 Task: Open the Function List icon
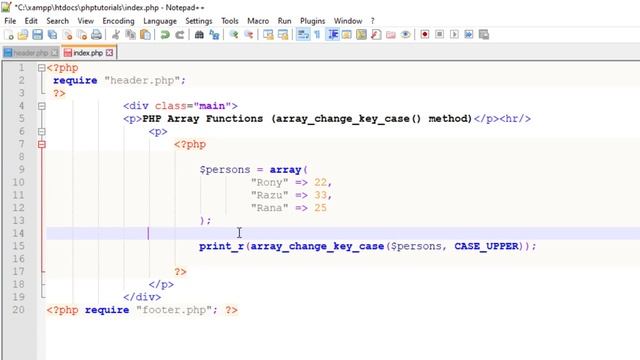376,35
